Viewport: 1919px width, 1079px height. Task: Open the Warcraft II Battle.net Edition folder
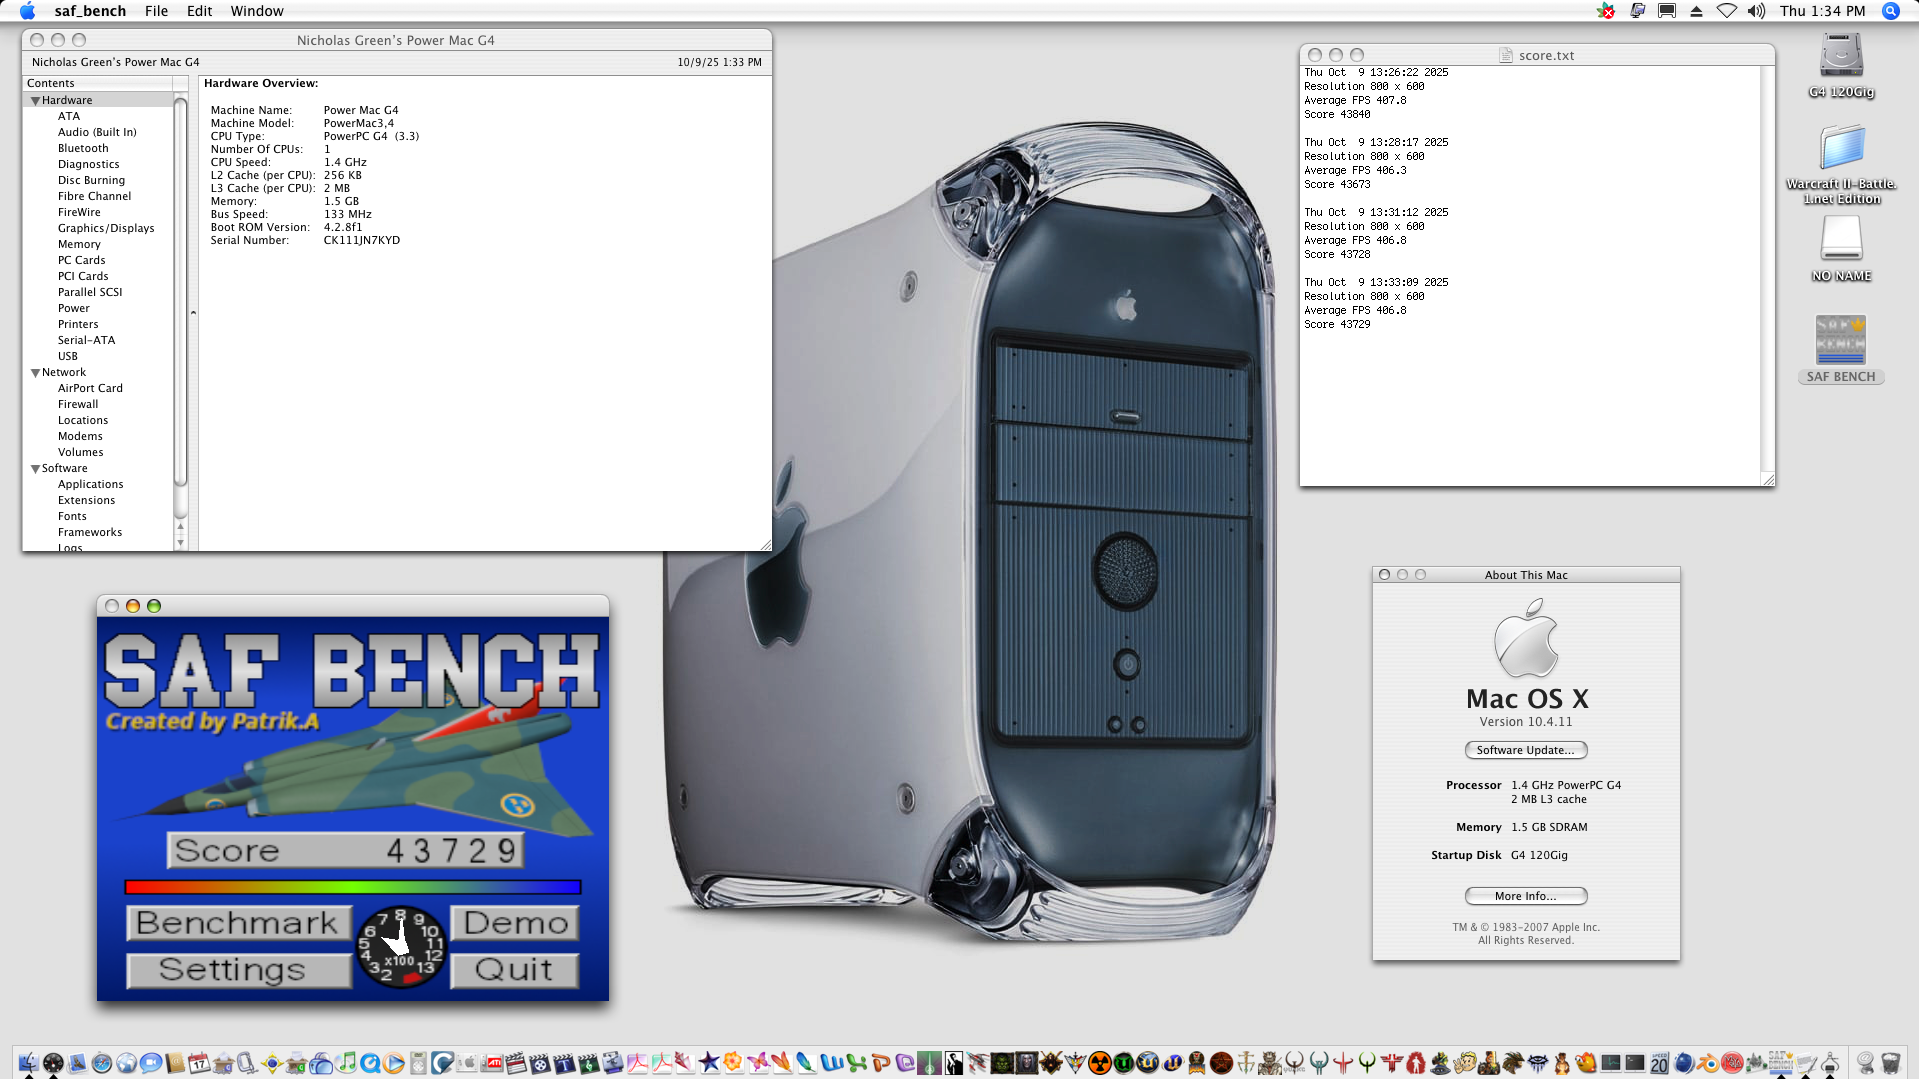[x=1840, y=149]
